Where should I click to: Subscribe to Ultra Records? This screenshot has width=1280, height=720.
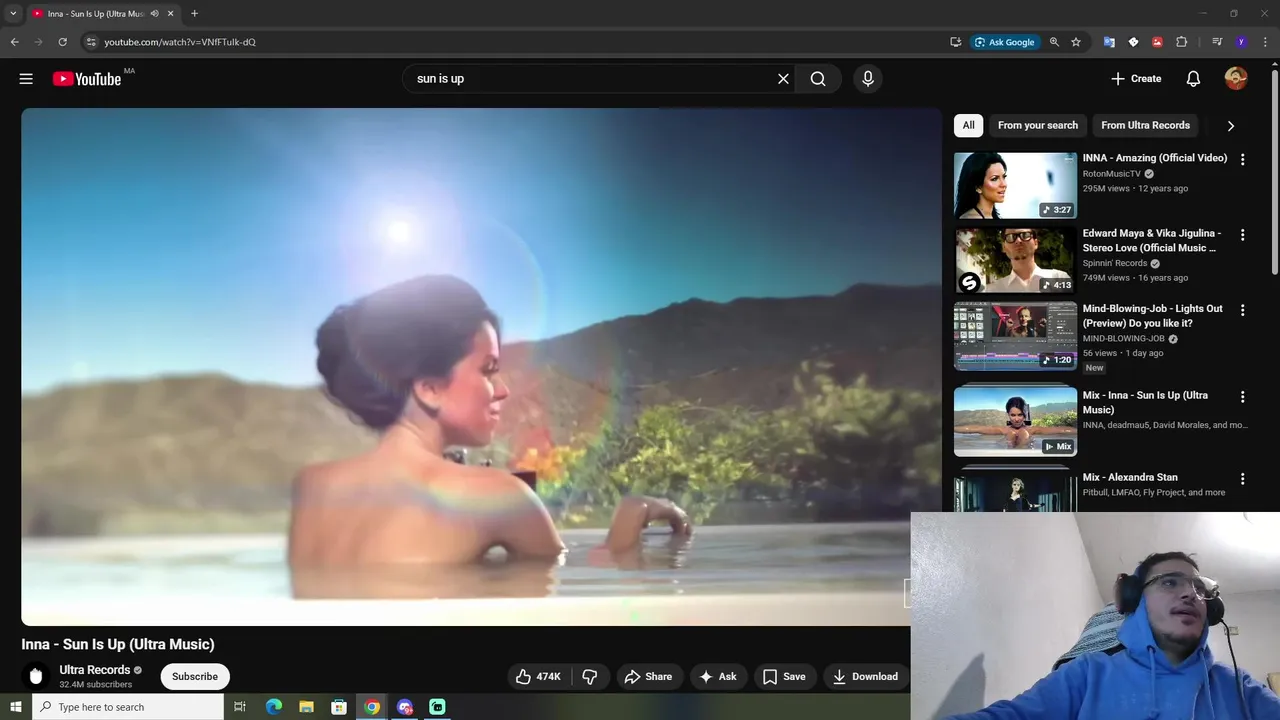pos(195,677)
